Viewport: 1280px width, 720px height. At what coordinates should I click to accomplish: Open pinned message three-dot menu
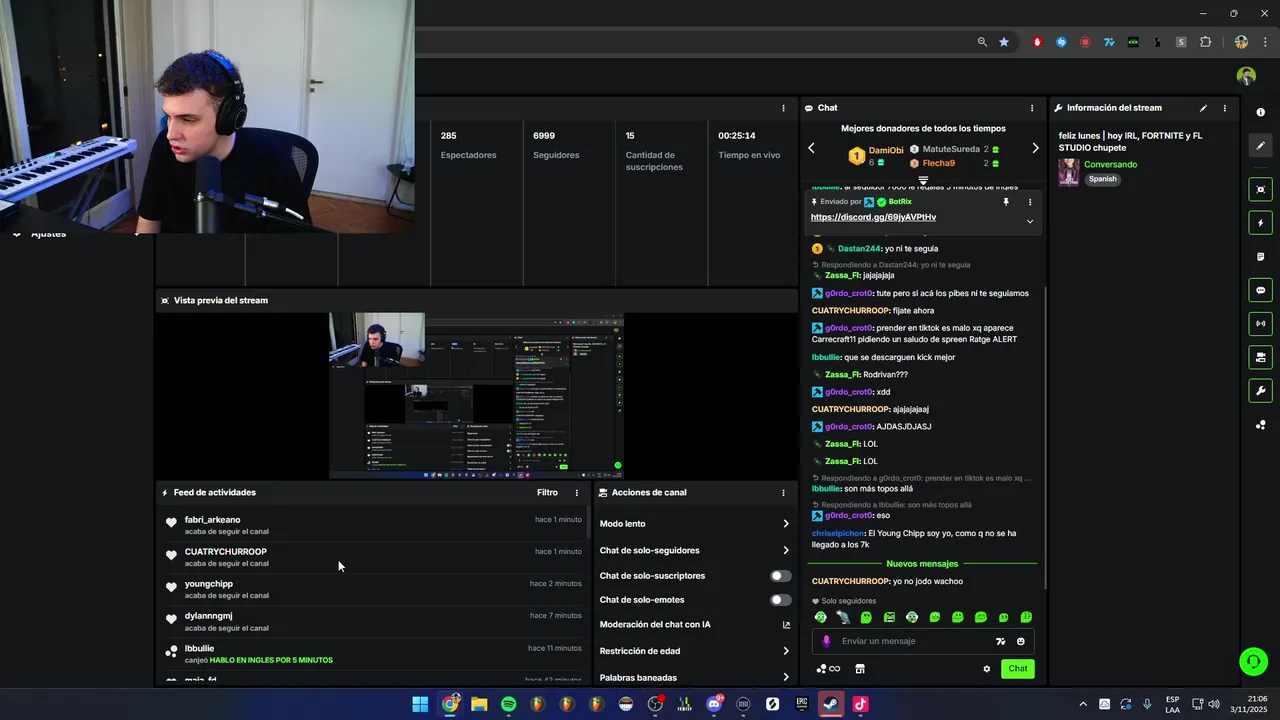pyautogui.click(x=1030, y=202)
